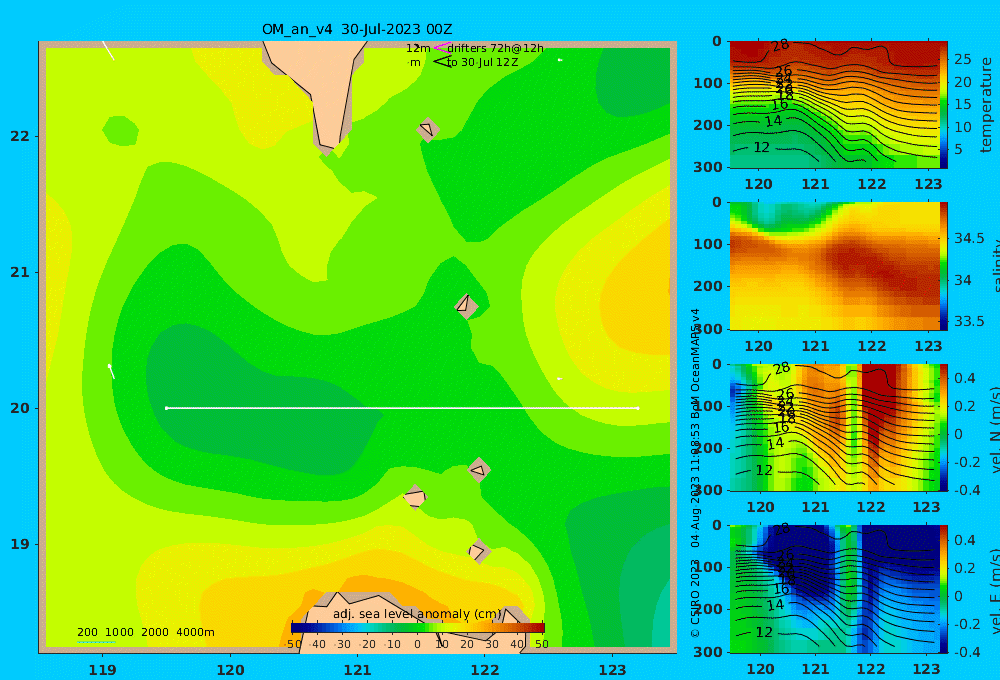Screen dimensions: 1000x680
Task: Click the 'vel. E (m/s)' axis label
Action: click(x=994, y=590)
